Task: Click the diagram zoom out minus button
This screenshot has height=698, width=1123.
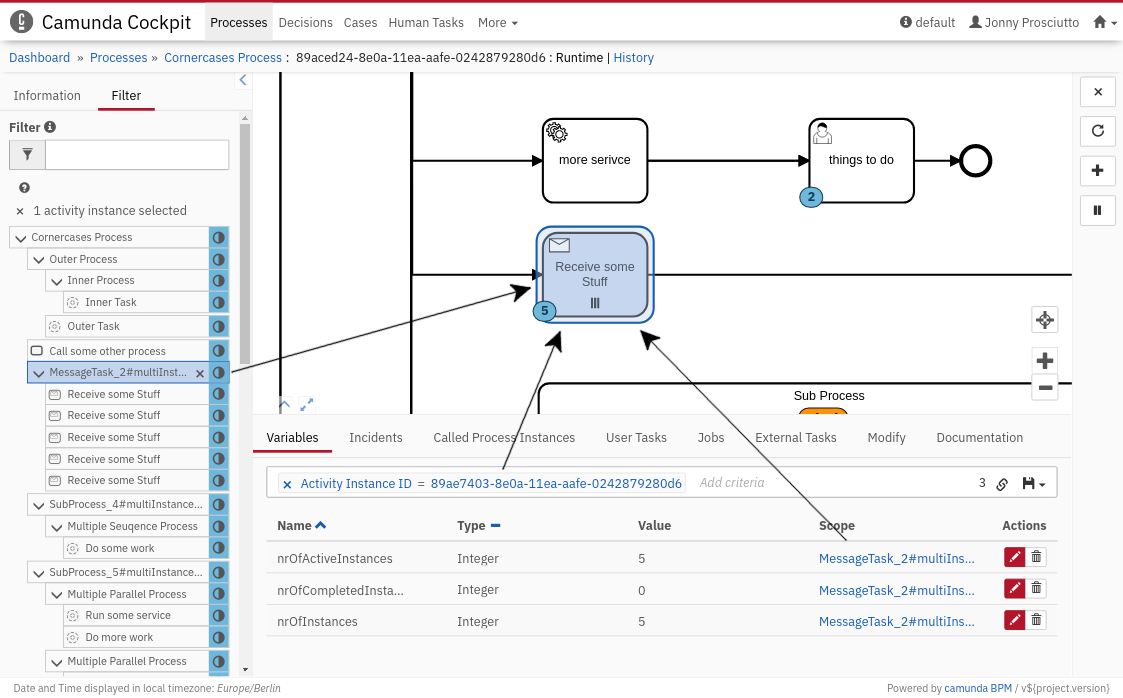Action: (x=1045, y=387)
